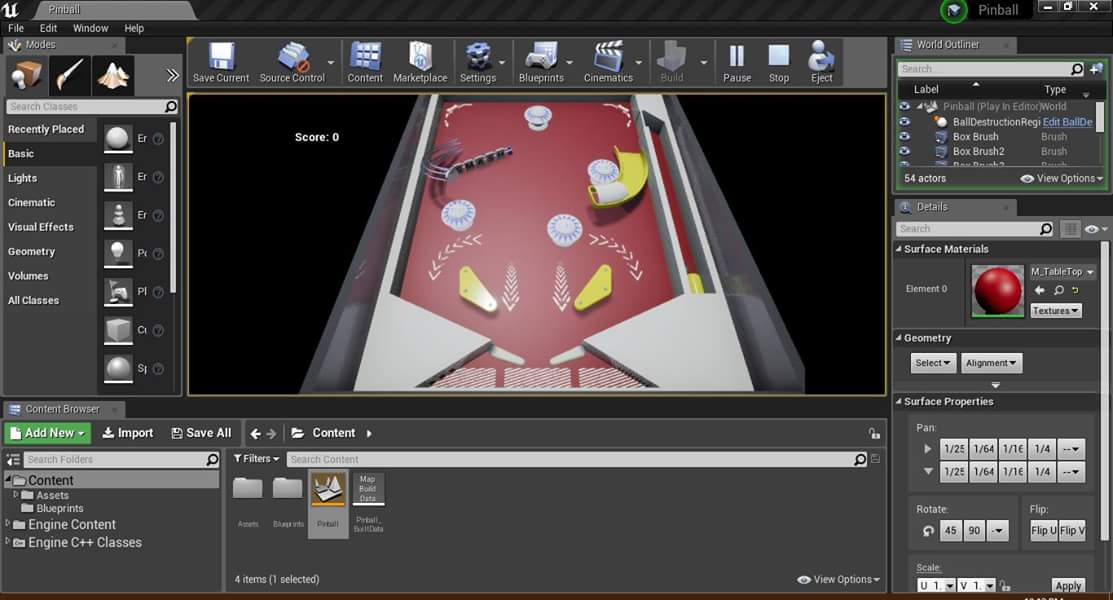
Task: Click the rotate icon beside Rotate 45
Action: click(928, 530)
